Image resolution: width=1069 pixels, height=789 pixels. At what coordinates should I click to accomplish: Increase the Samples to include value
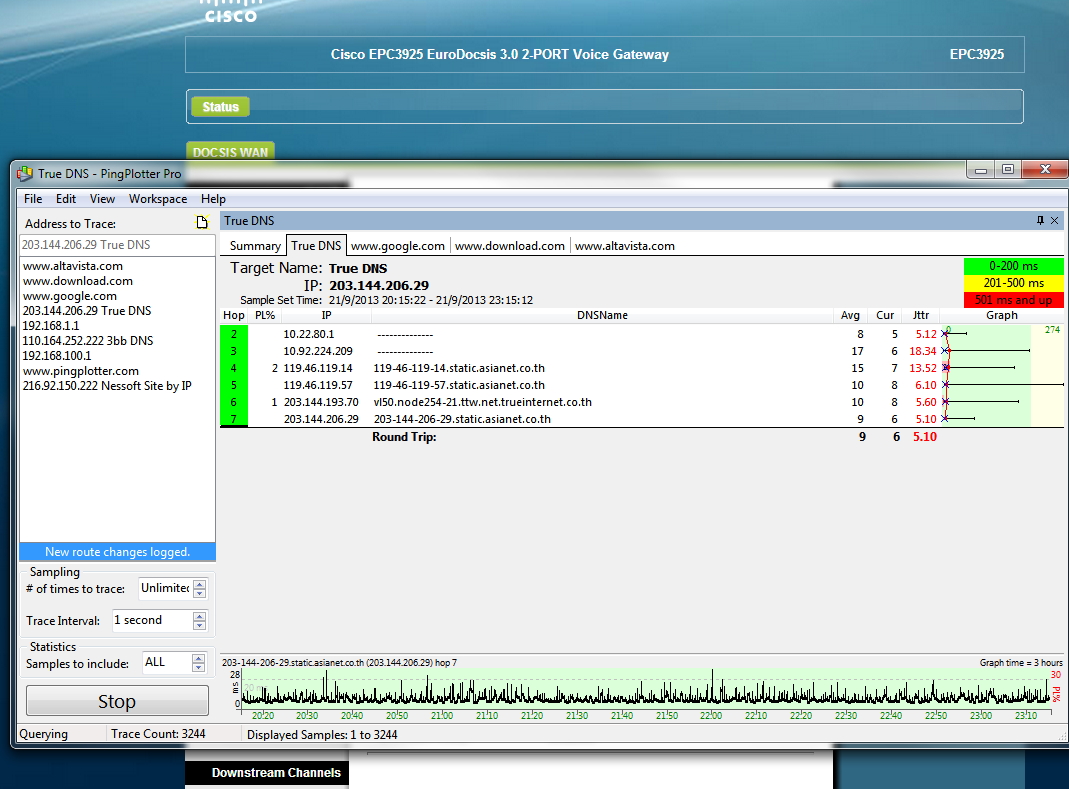(198, 658)
